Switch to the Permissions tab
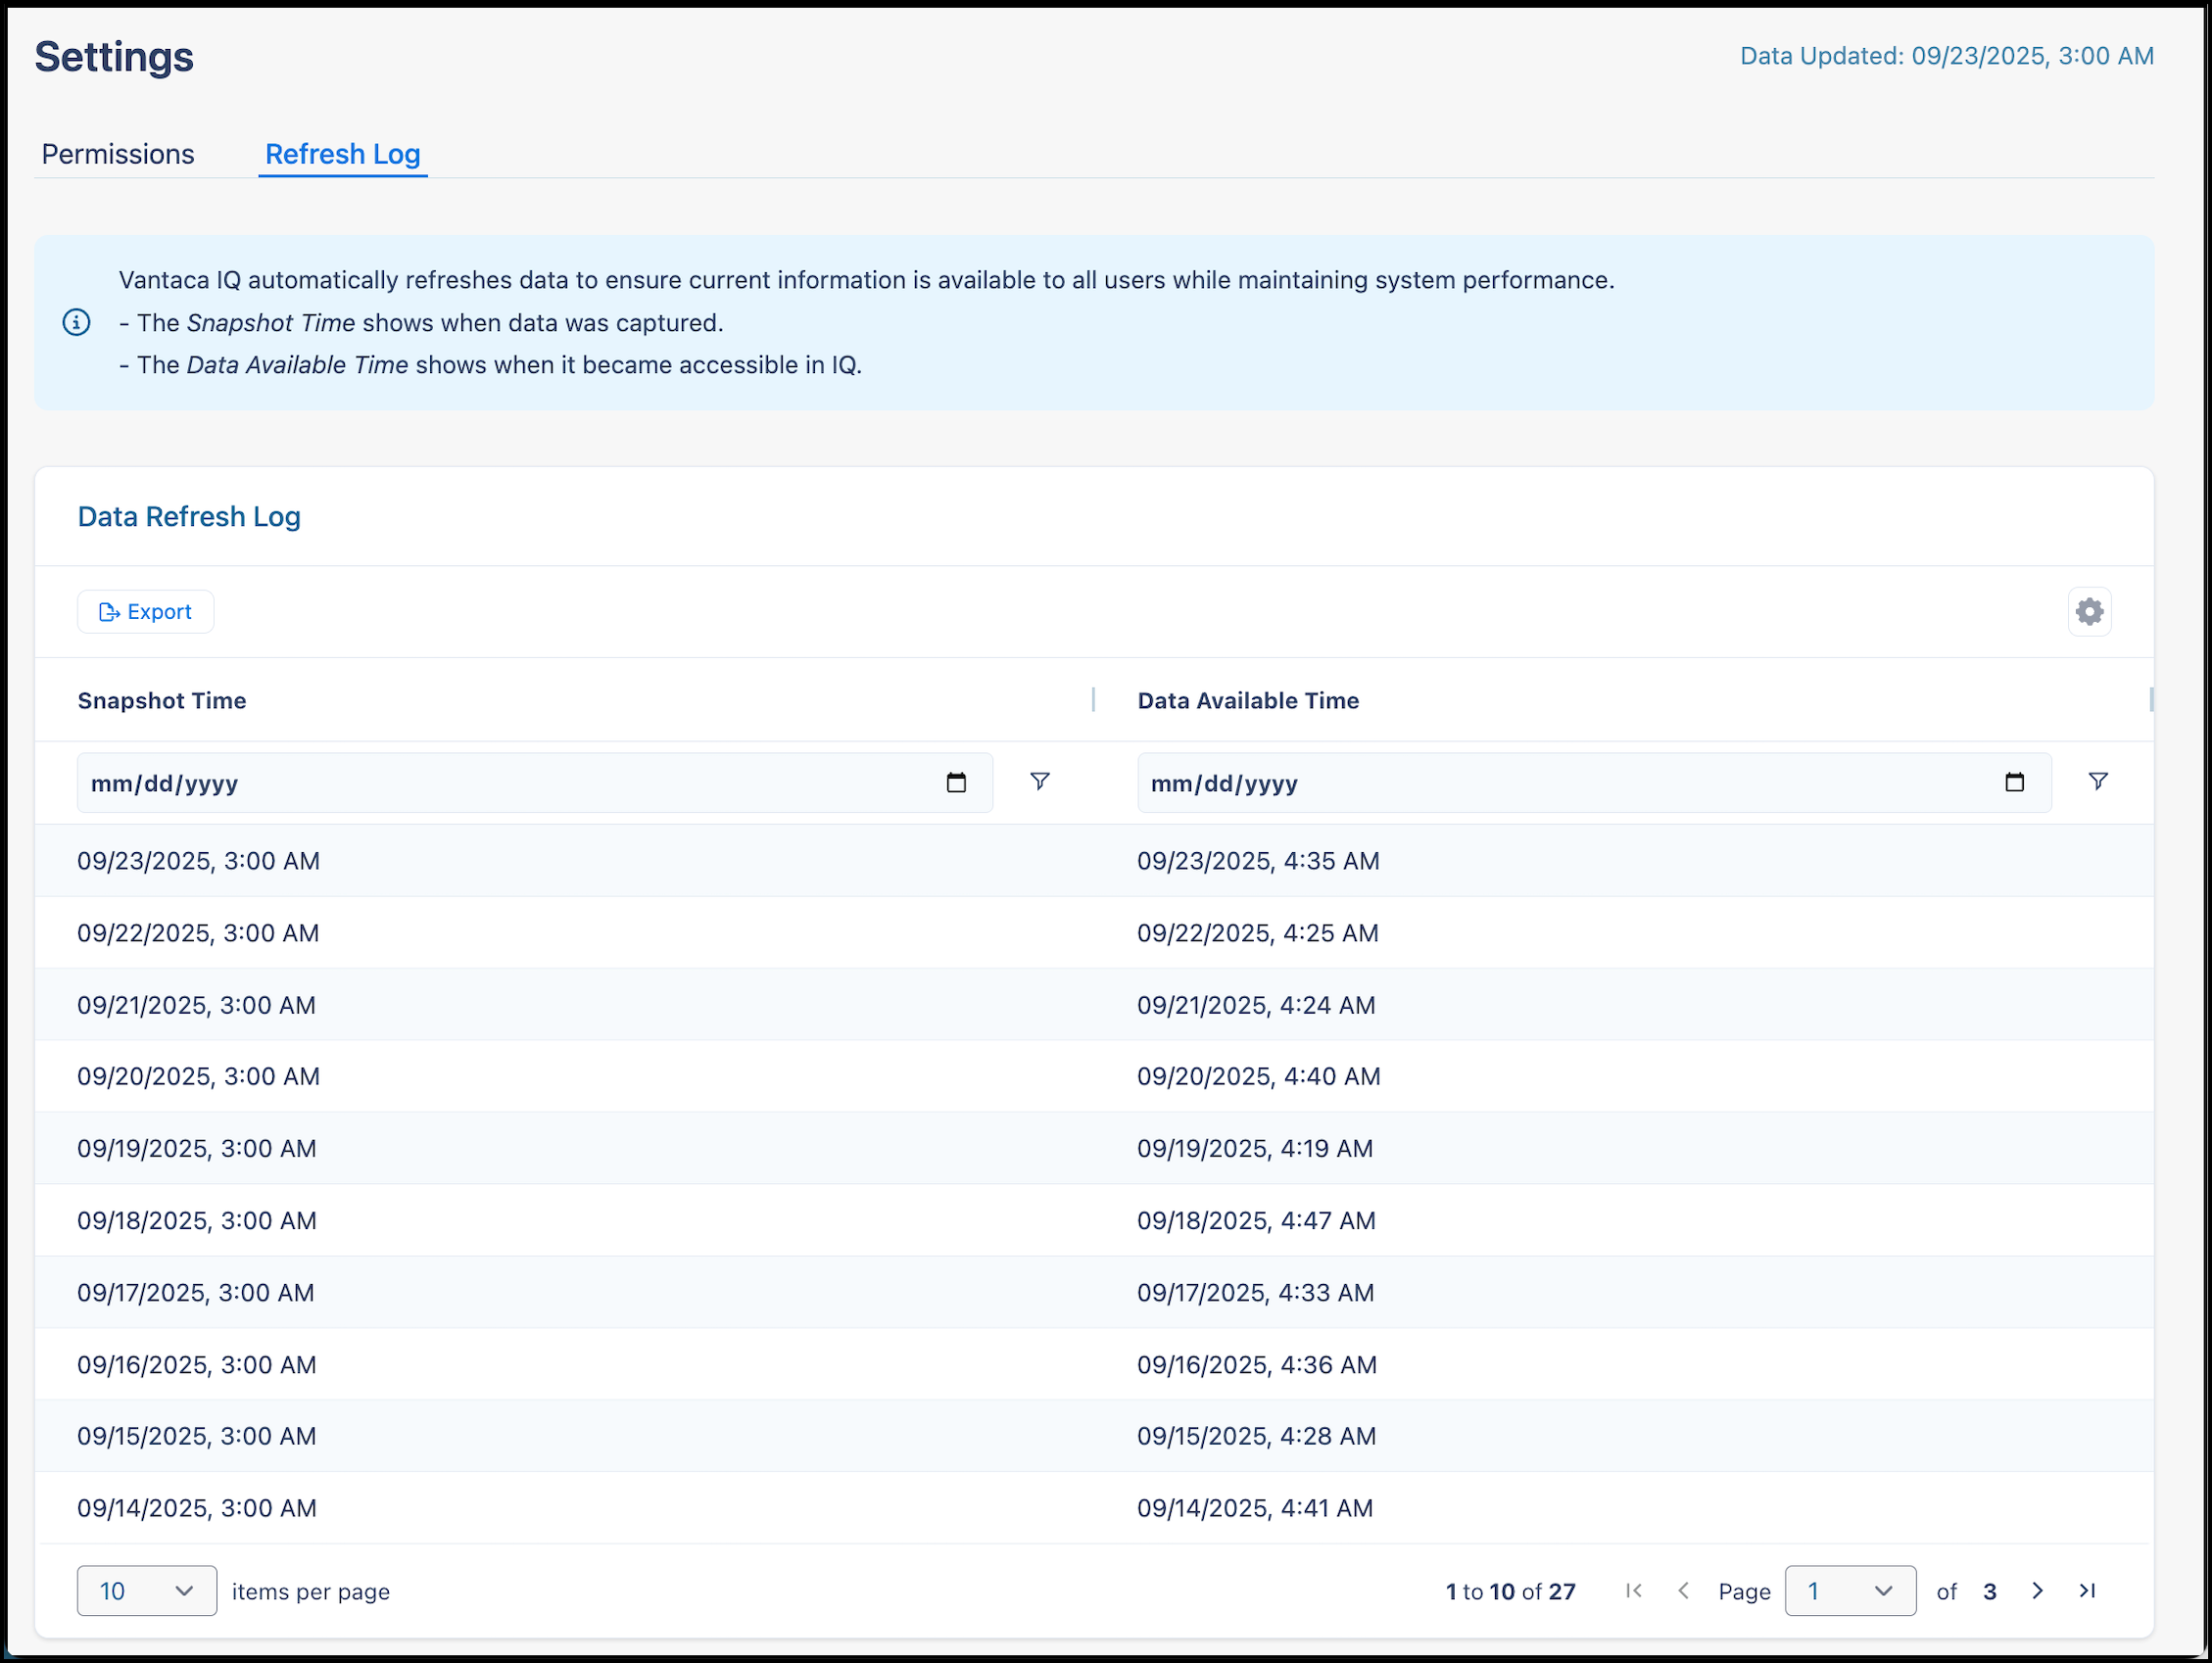2212x1663 pixels. coord(118,154)
